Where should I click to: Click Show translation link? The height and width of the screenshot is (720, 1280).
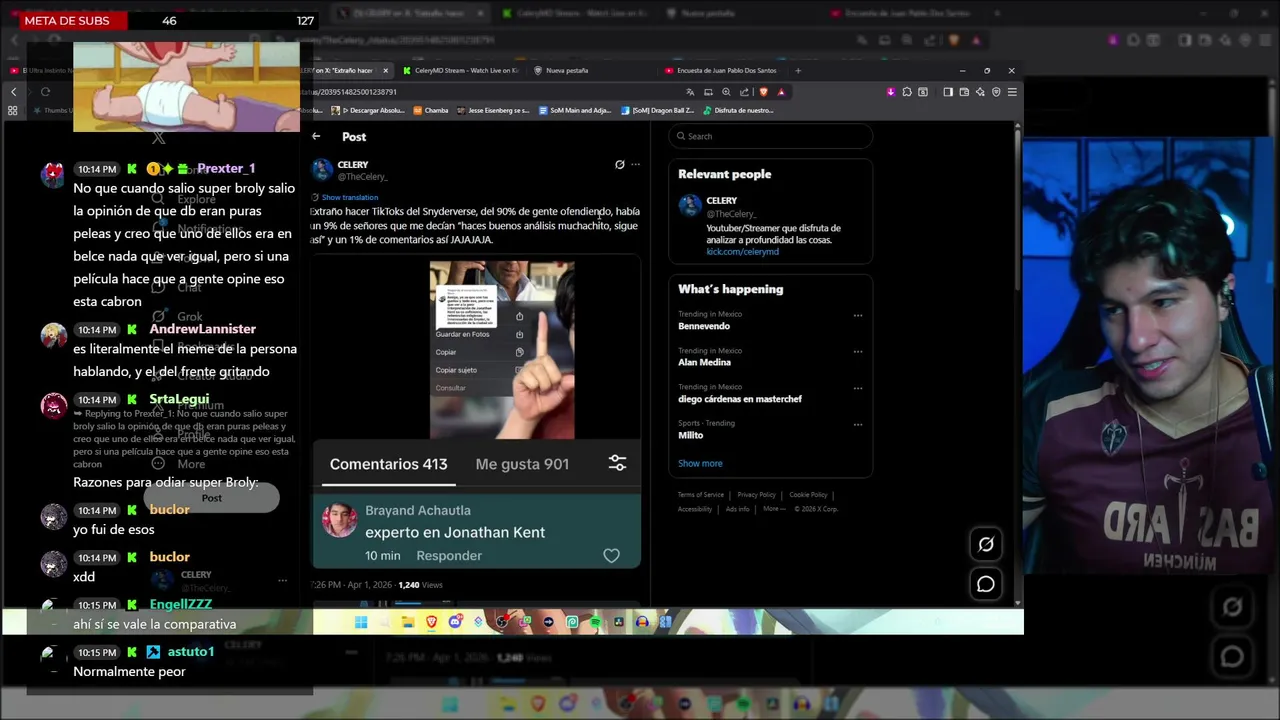pos(349,197)
